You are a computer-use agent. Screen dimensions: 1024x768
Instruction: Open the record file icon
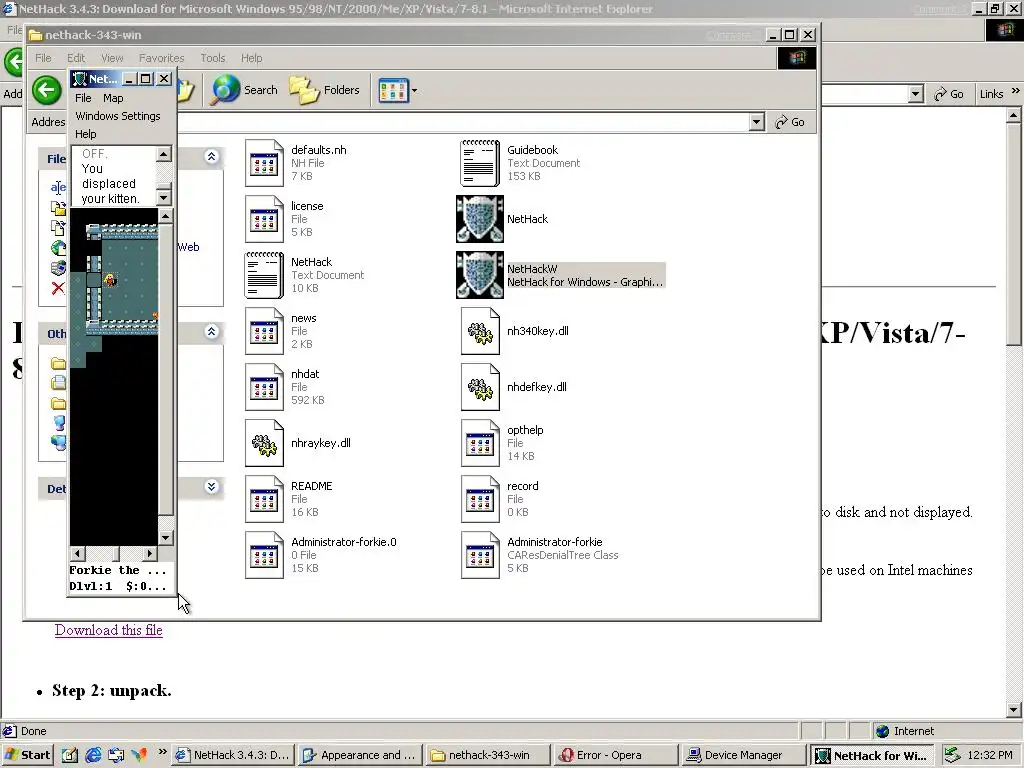point(480,500)
